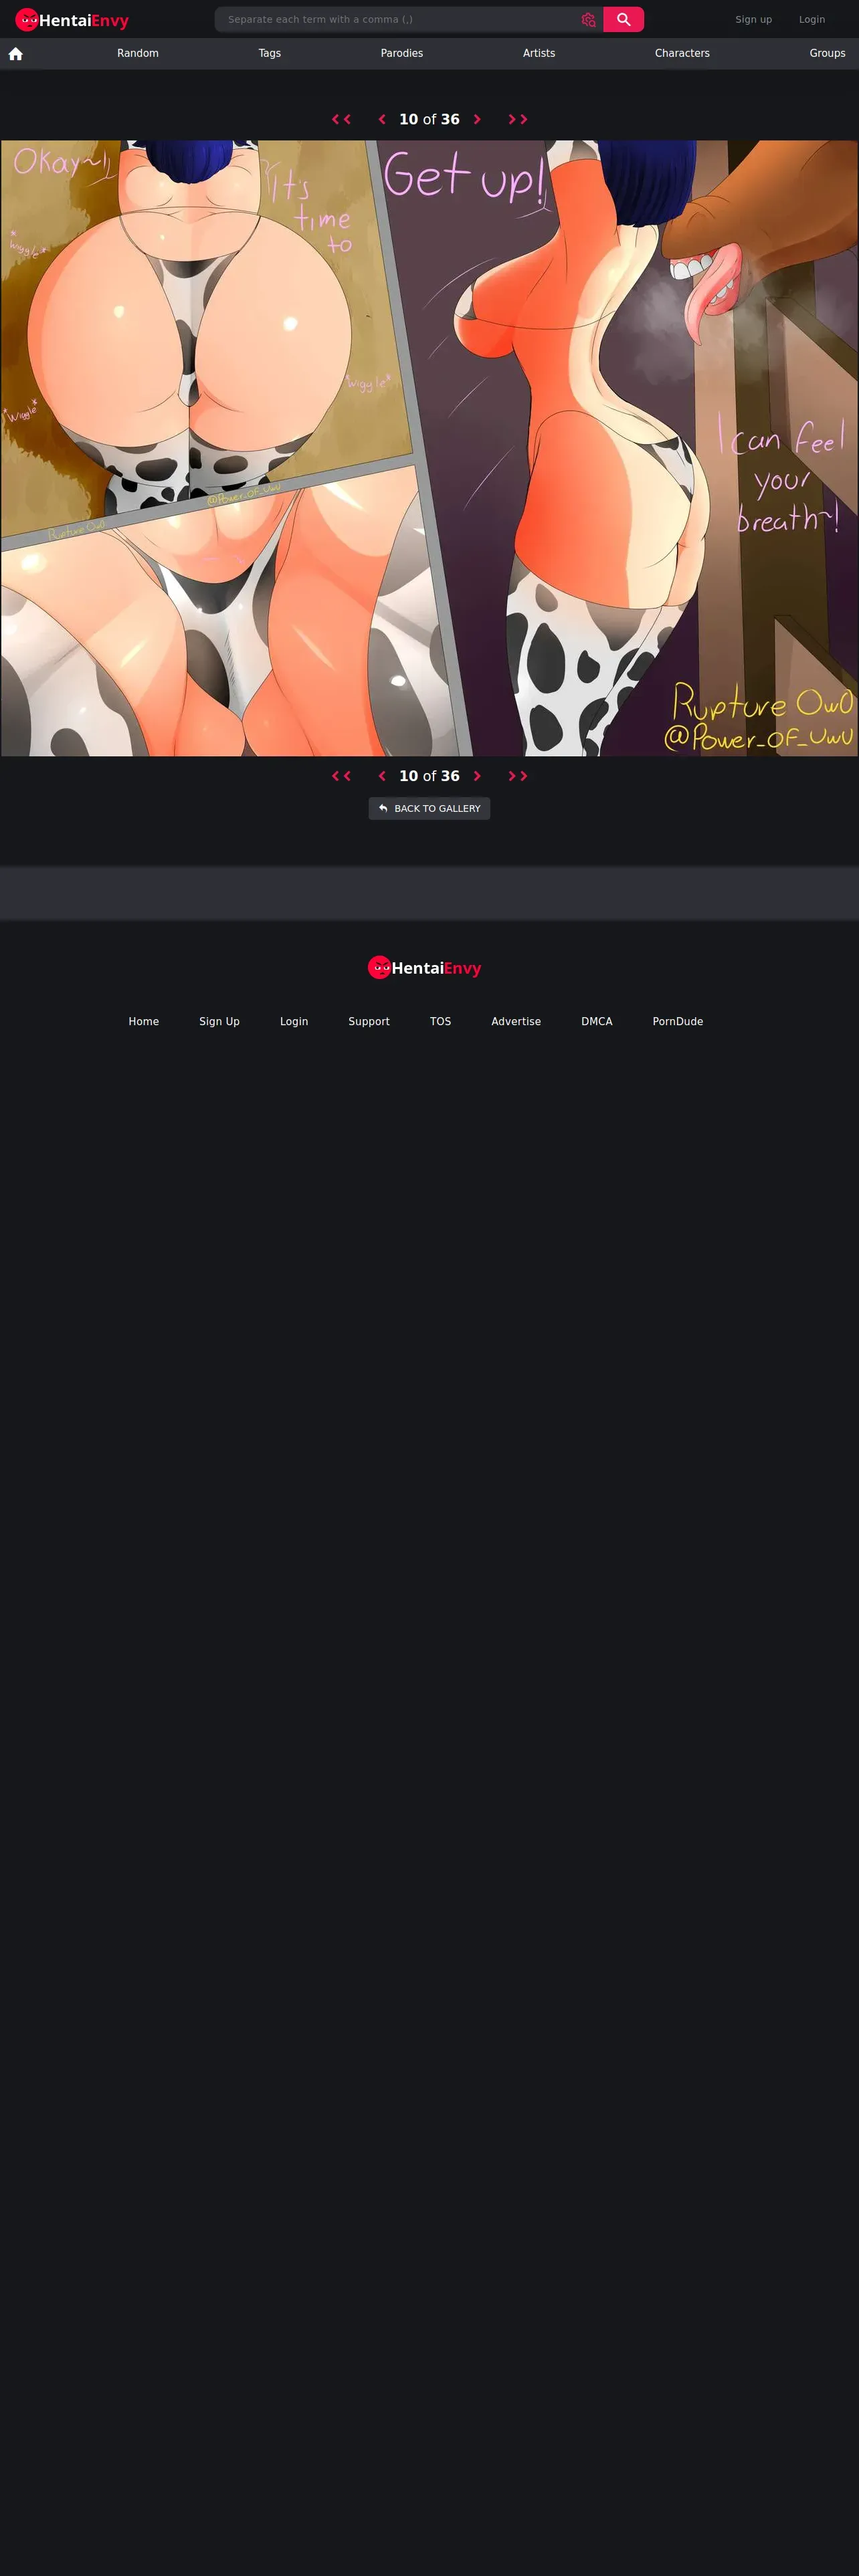
Task: Open the Parodies menu item
Action: click(x=402, y=53)
